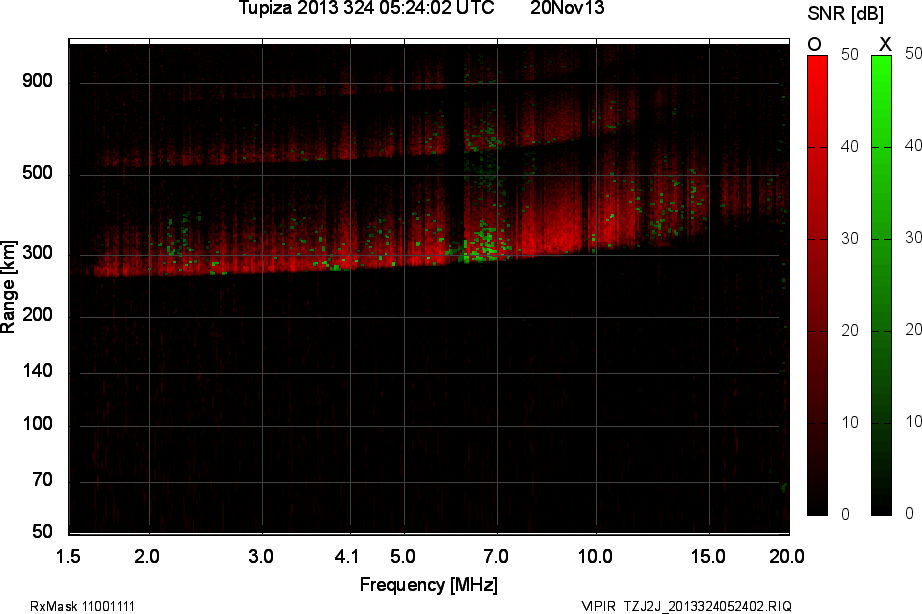922x614 pixels.
Task: Click the file name 'TZJ2J_2013324052402.RIQ'
Action: (x=707, y=606)
